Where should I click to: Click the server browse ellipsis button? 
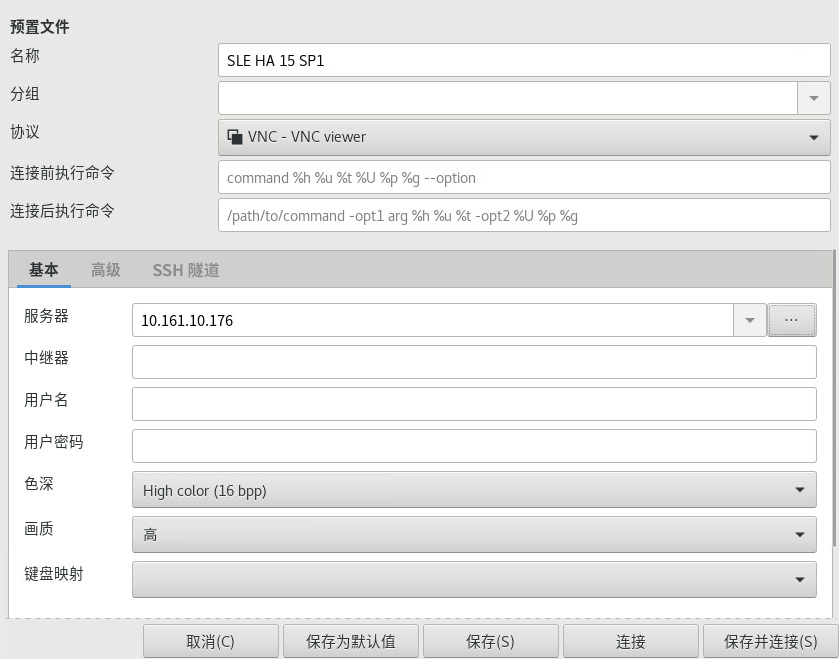pos(791,320)
